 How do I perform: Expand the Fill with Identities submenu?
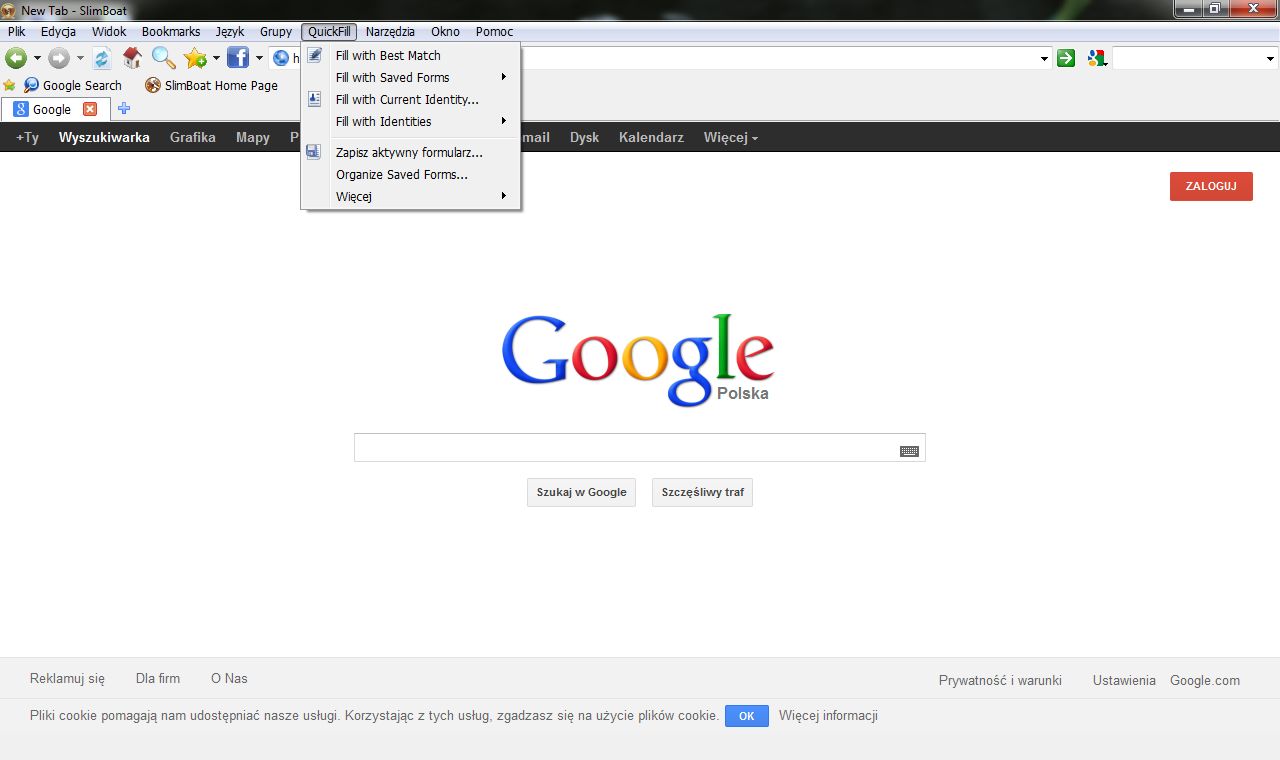click(504, 121)
